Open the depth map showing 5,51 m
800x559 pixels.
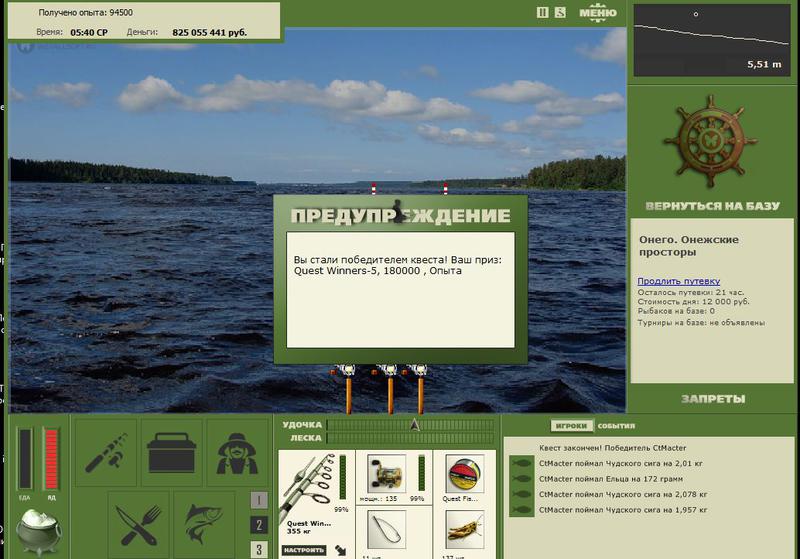pyautogui.click(x=712, y=40)
